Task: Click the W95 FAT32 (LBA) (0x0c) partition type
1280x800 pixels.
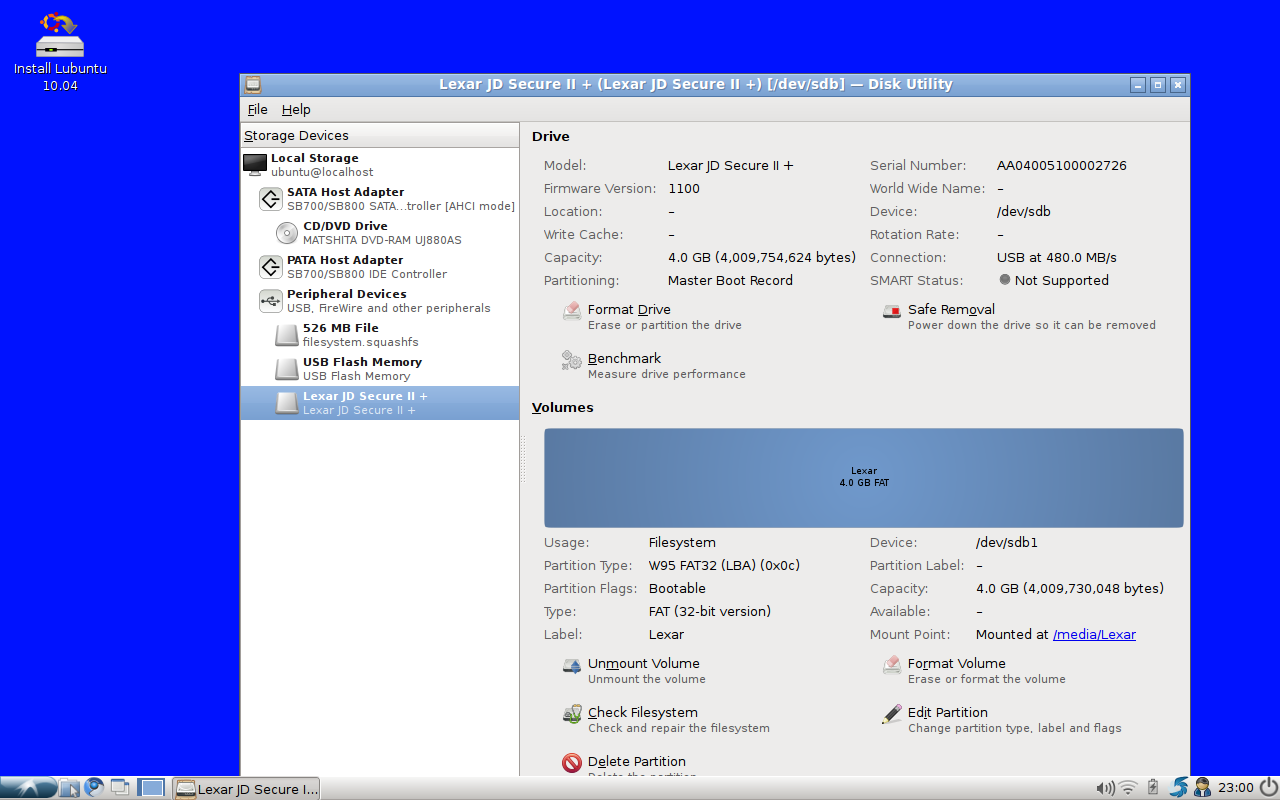Action: (724, 566)
